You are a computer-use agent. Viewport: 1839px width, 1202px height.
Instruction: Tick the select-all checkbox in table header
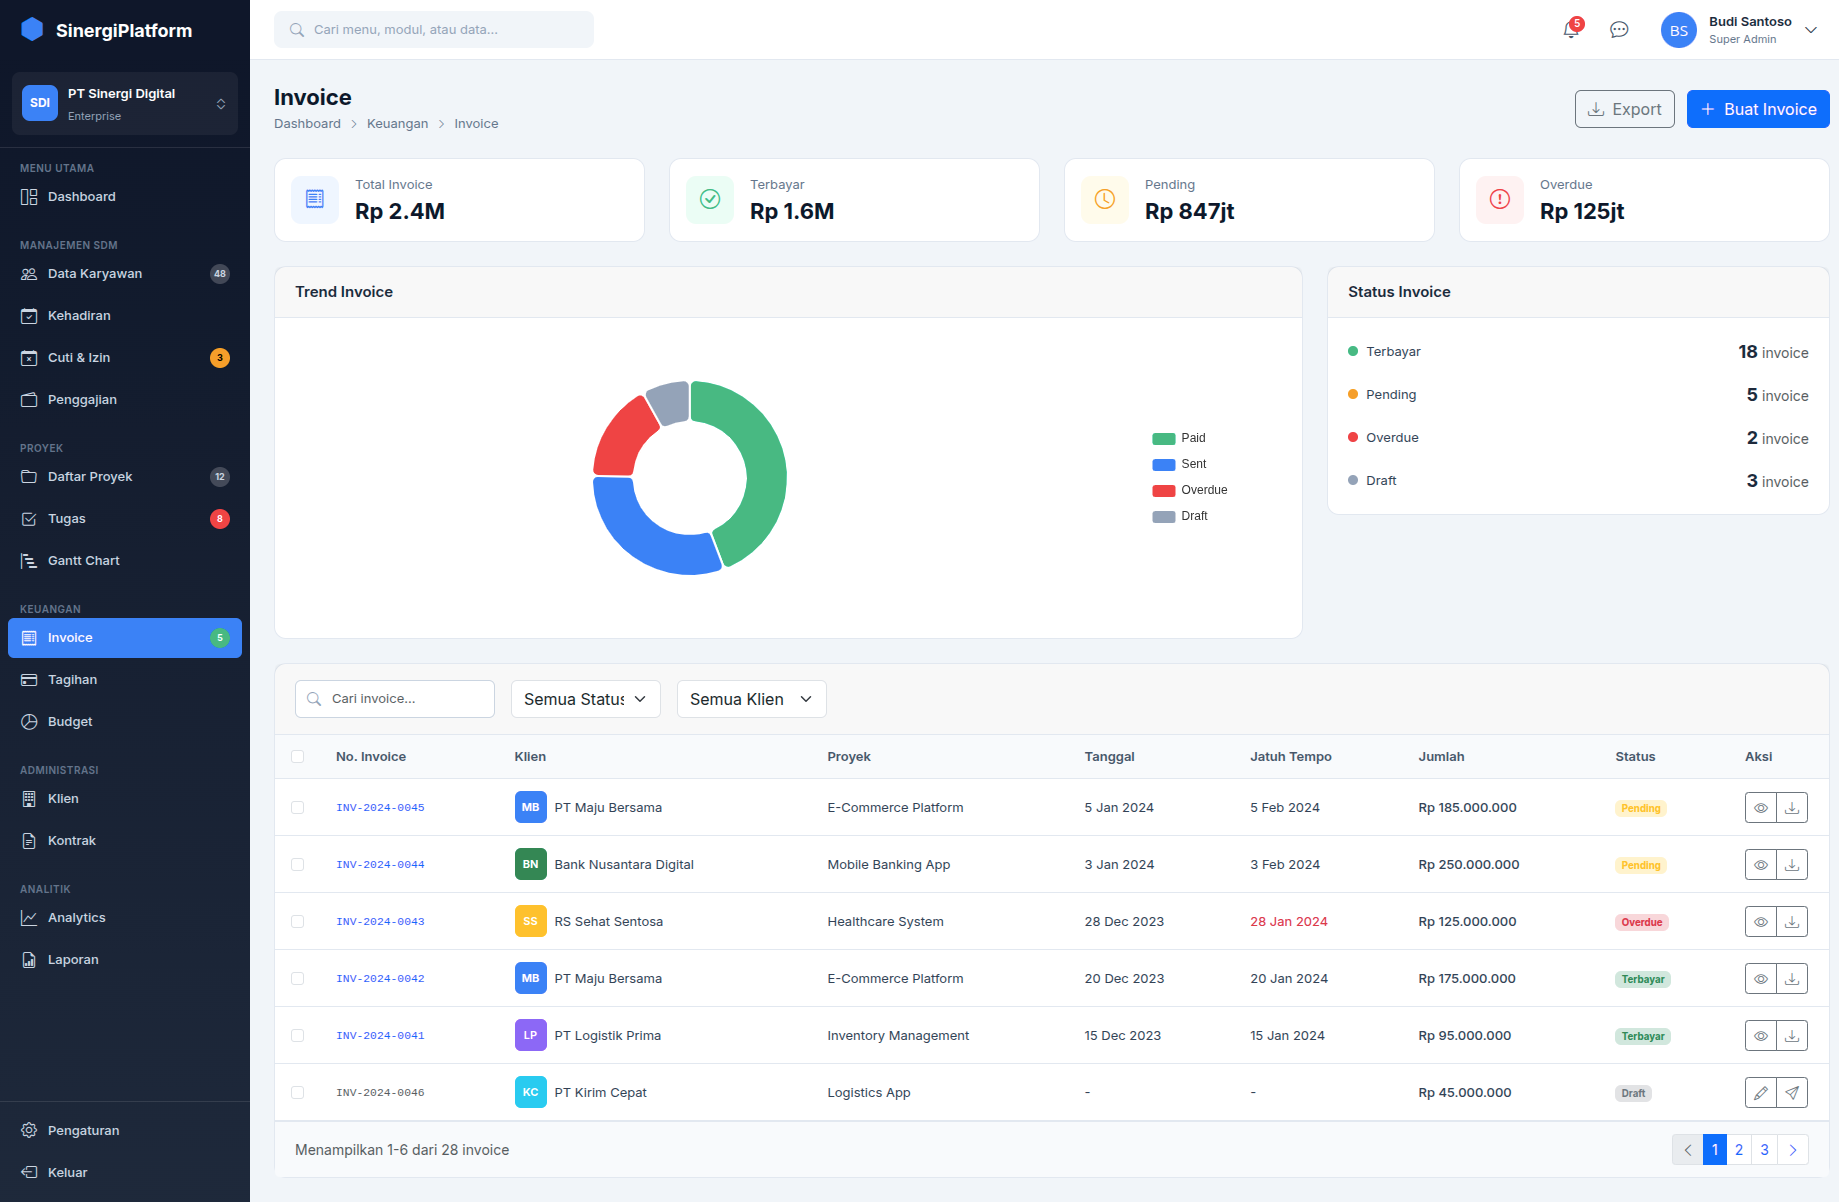pyautogui.click(x=297, y=757)
